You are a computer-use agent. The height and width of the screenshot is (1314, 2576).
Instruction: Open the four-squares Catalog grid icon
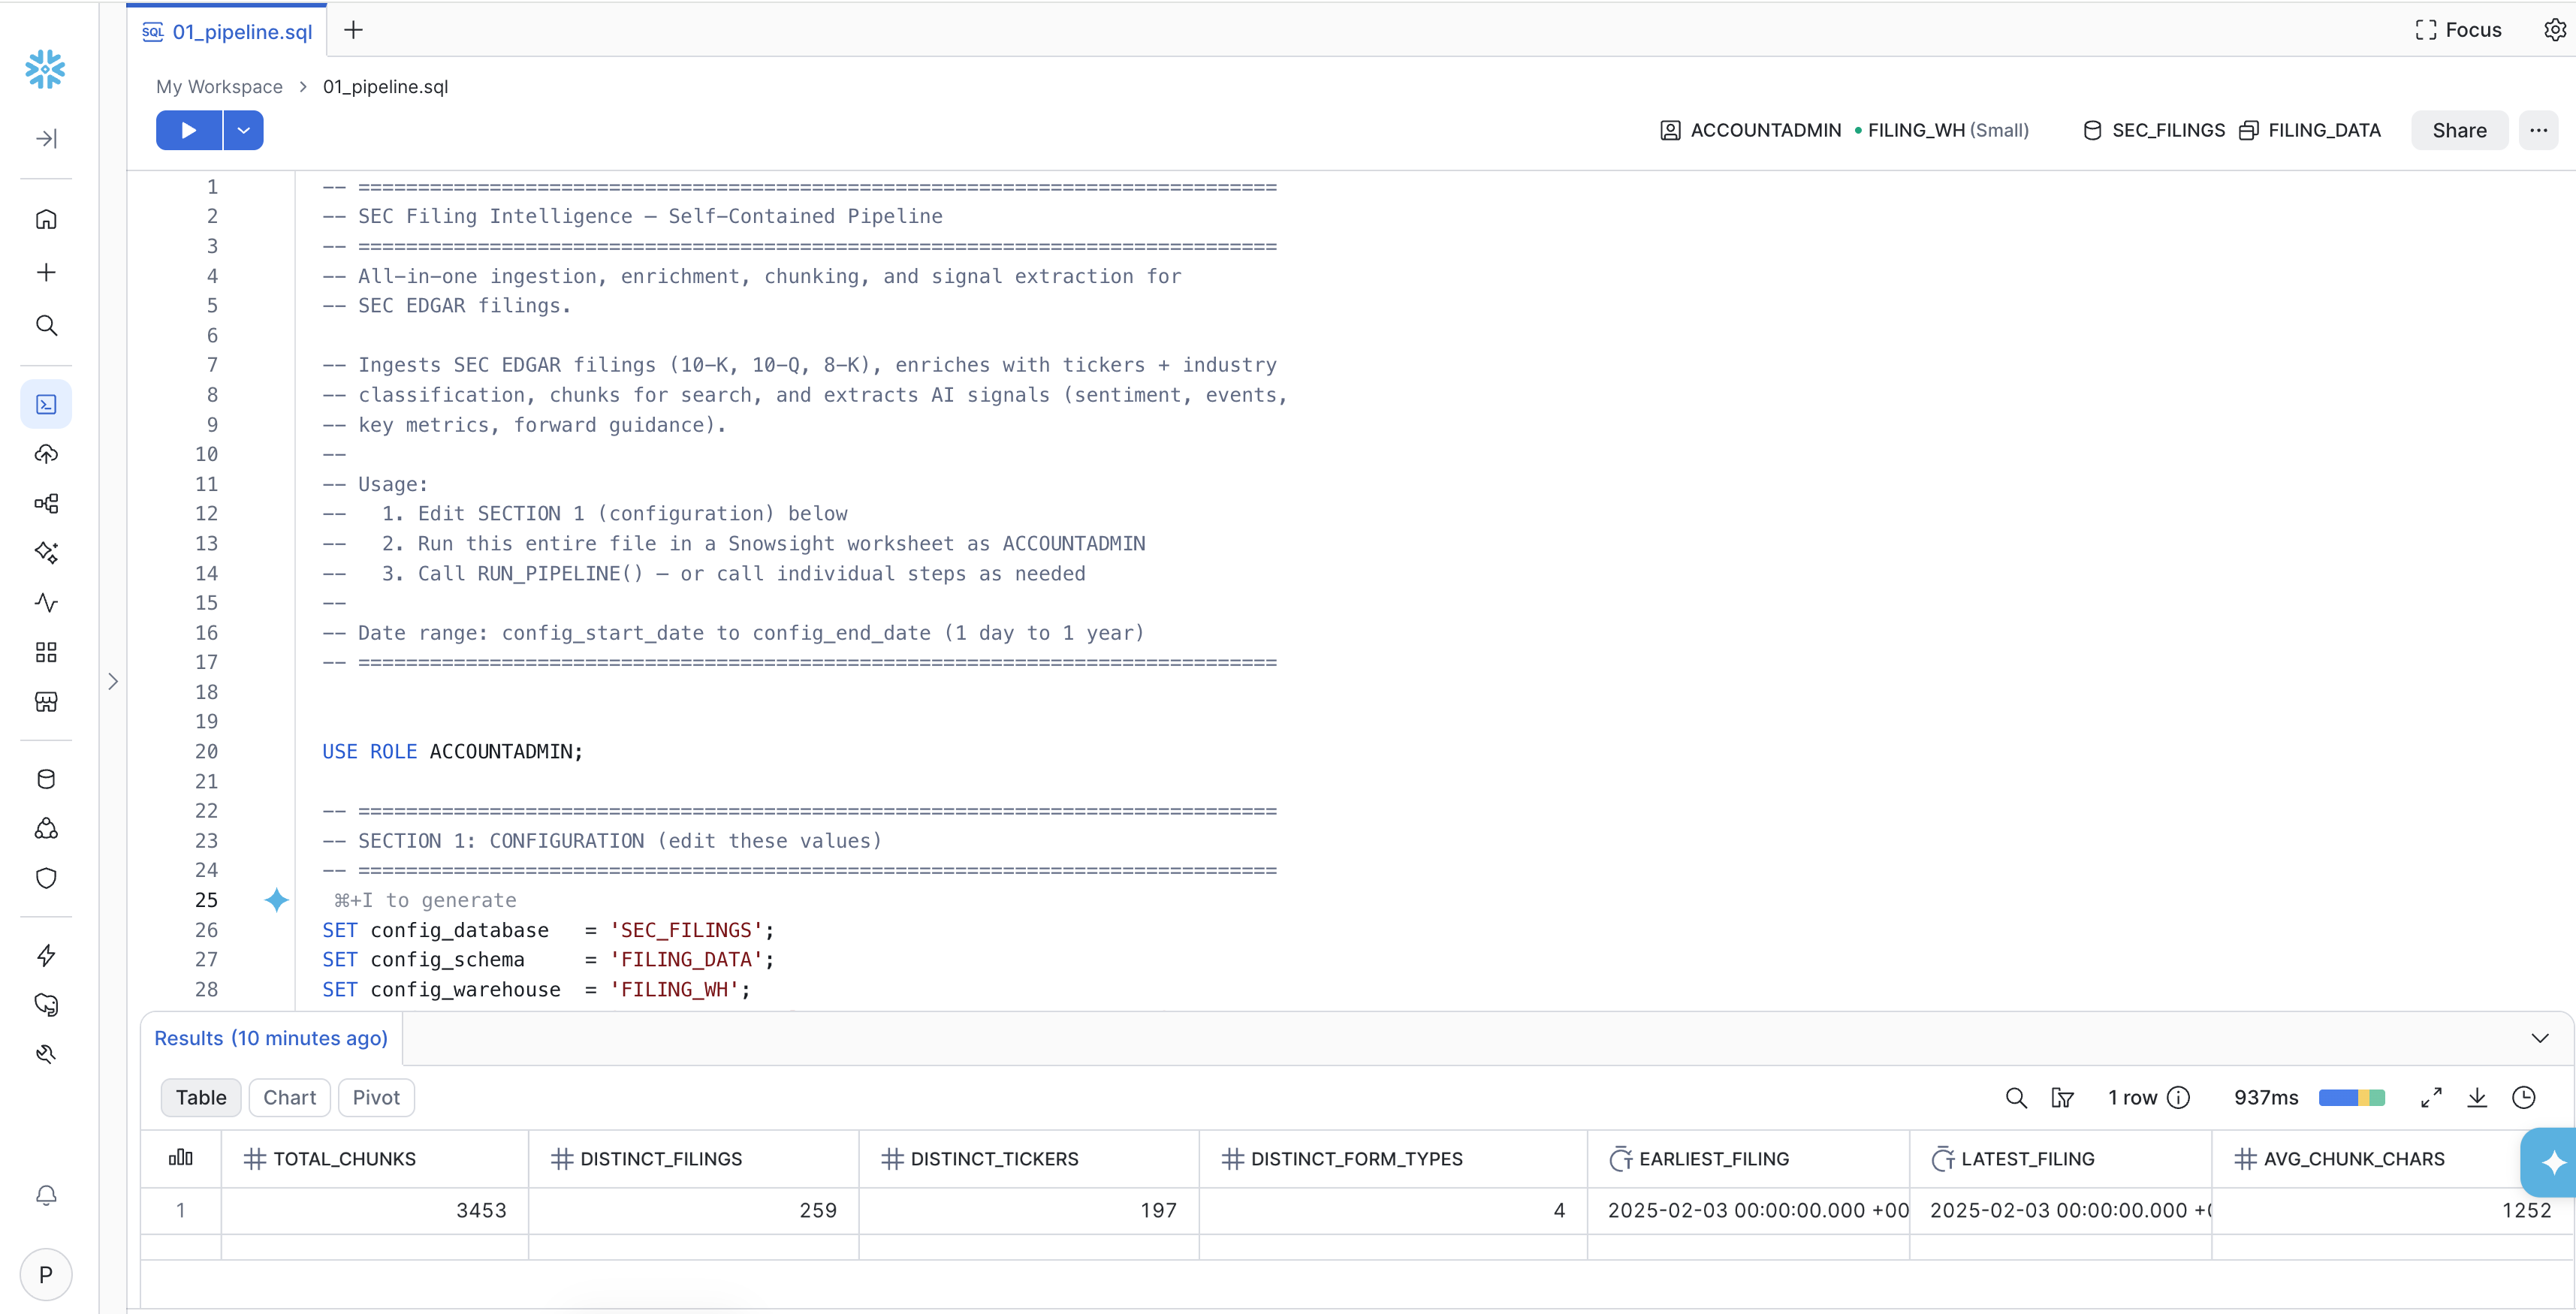[46, 652]
